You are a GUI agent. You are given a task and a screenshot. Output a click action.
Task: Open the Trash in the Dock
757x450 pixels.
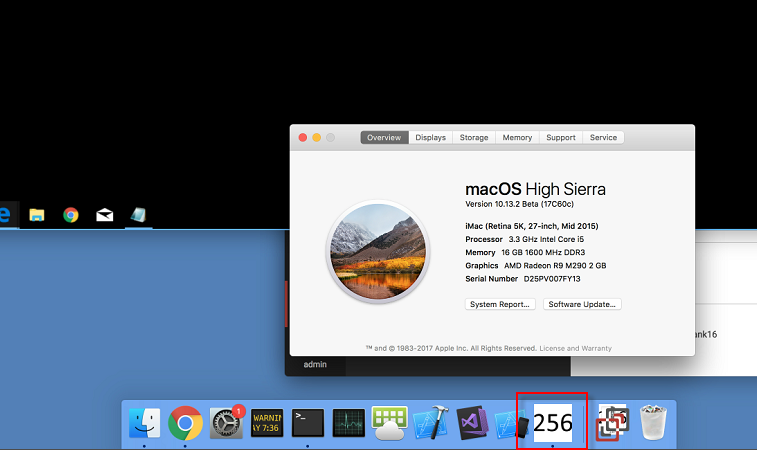pyautogui.click(x=653, y=423)
